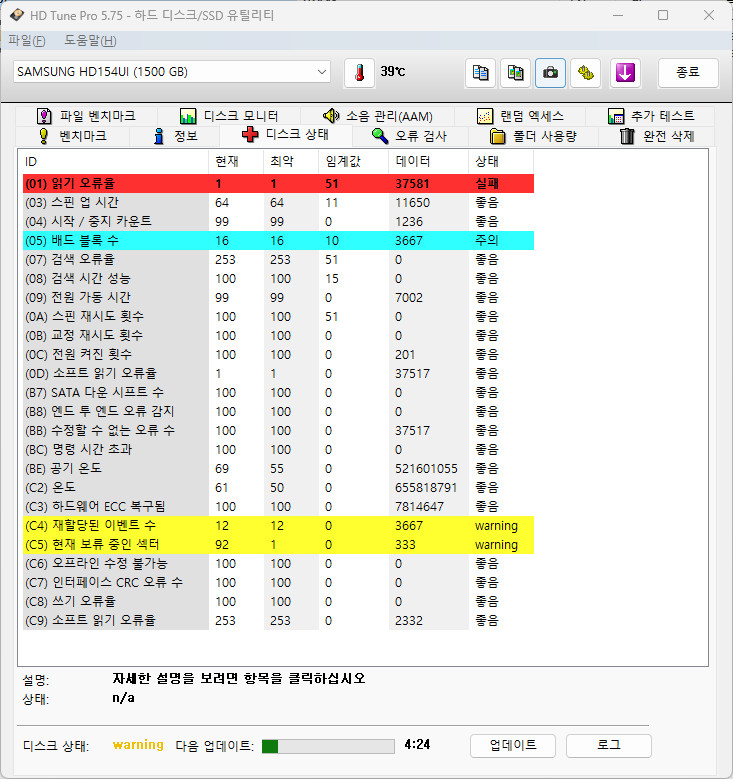Switch to the 벤치마크 tab
This screenshot has height=779, width=733.
click(73, 136)
